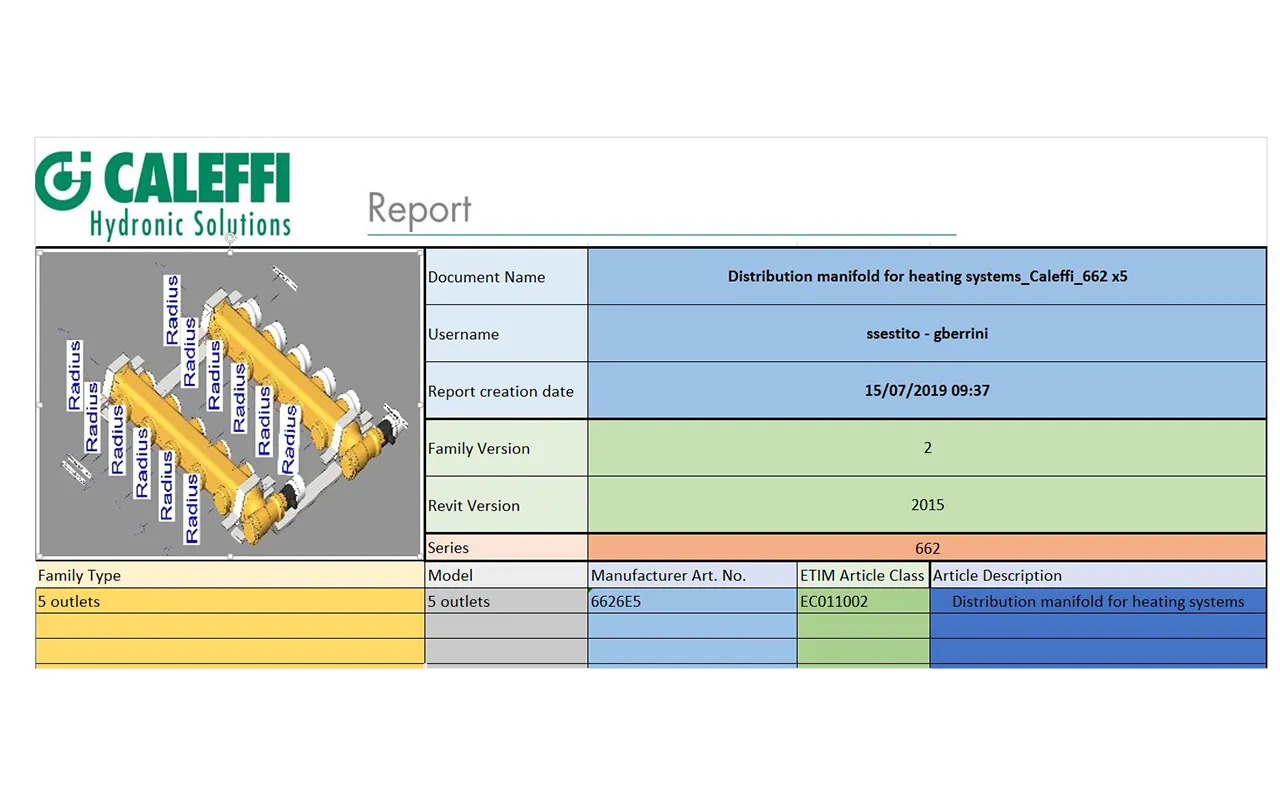Select the Family Version label cell

click(x=507, y=448)
